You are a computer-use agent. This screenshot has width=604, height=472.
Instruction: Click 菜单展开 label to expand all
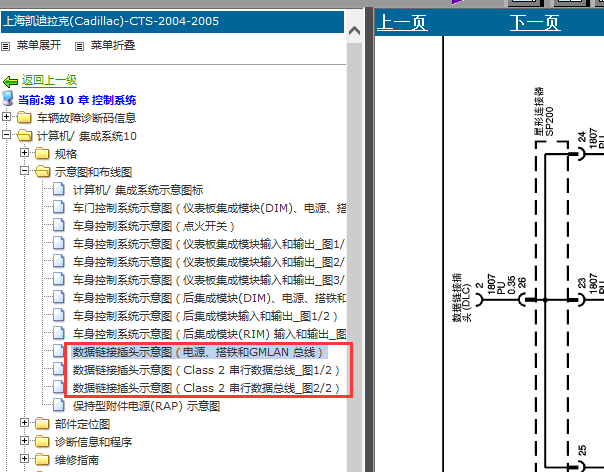tap(39, 45)
